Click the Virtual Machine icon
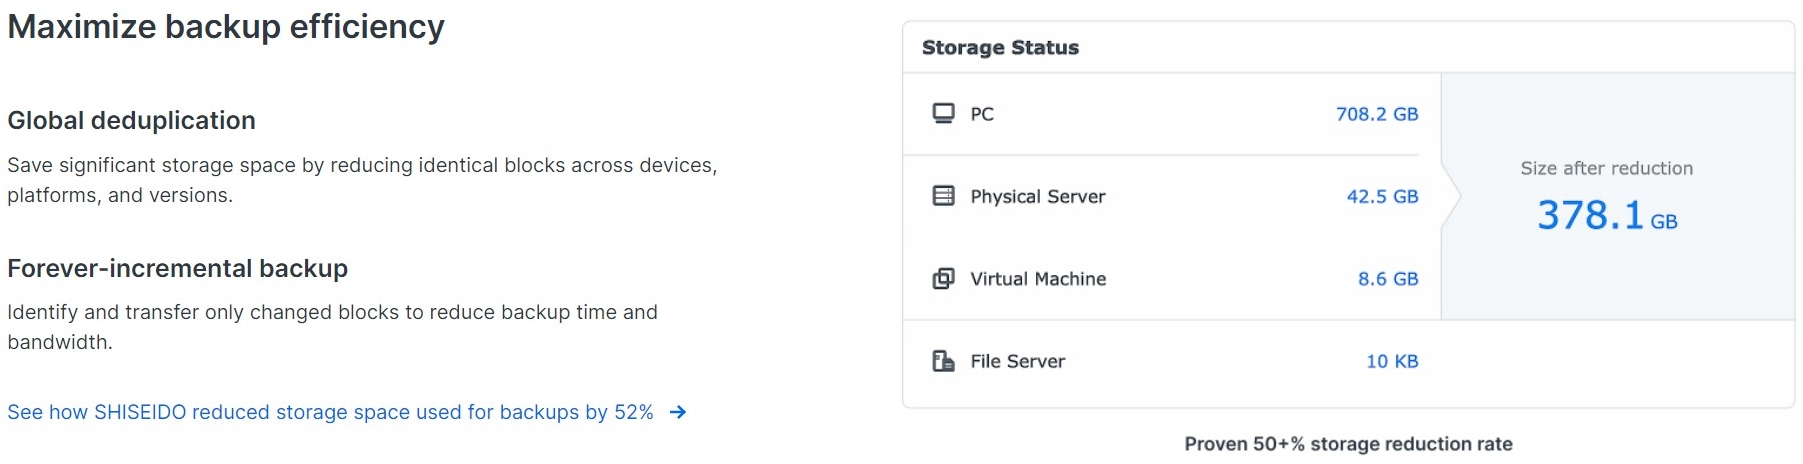The width and height of the screenshot is (1803, 464). (x=943, y=279)
